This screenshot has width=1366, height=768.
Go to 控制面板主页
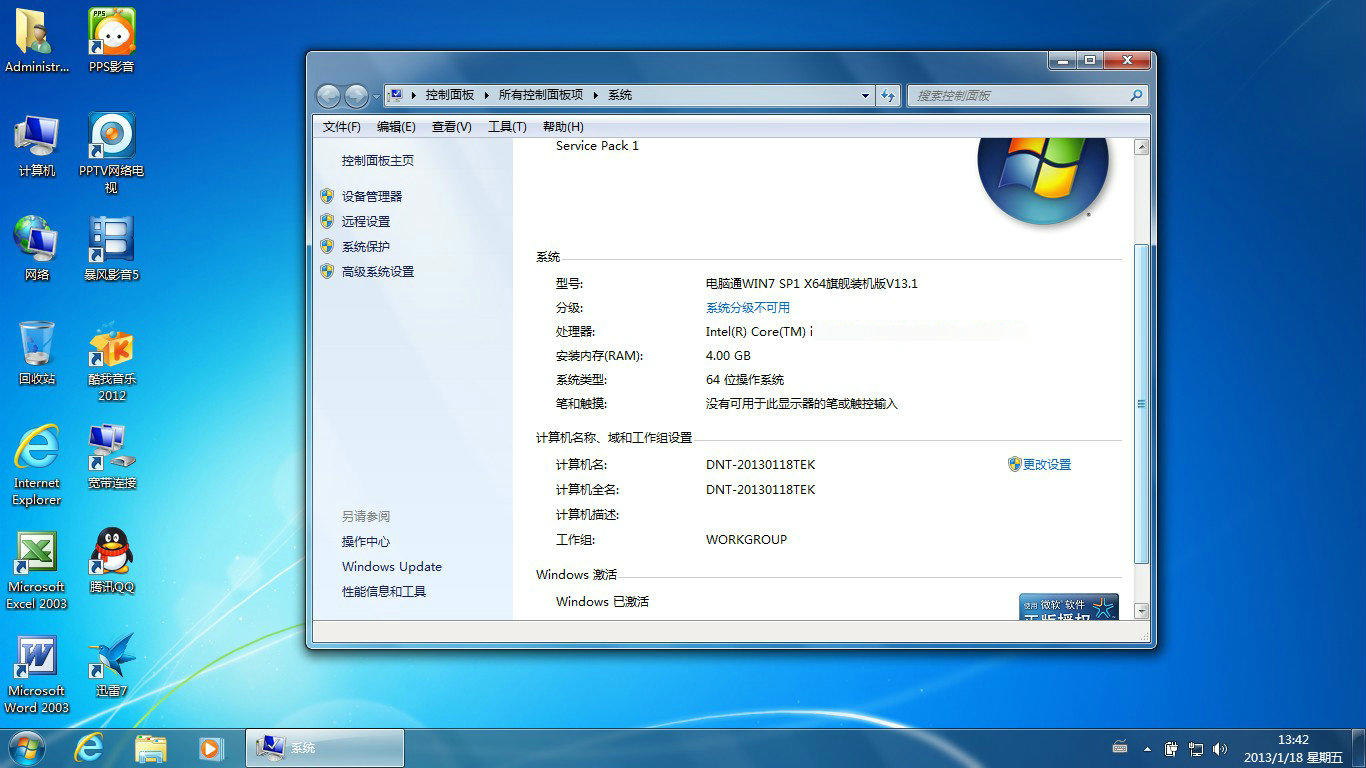(377, 160)
